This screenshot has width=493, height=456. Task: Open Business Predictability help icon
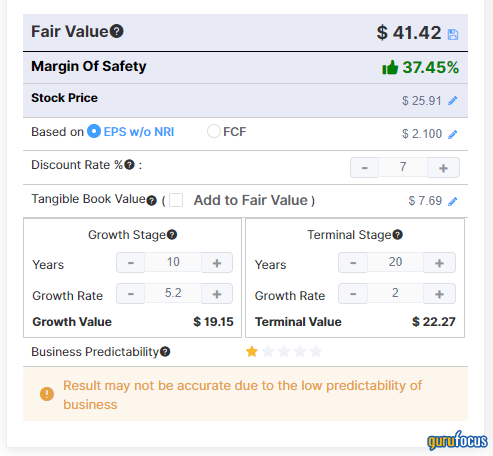[165, 352]
